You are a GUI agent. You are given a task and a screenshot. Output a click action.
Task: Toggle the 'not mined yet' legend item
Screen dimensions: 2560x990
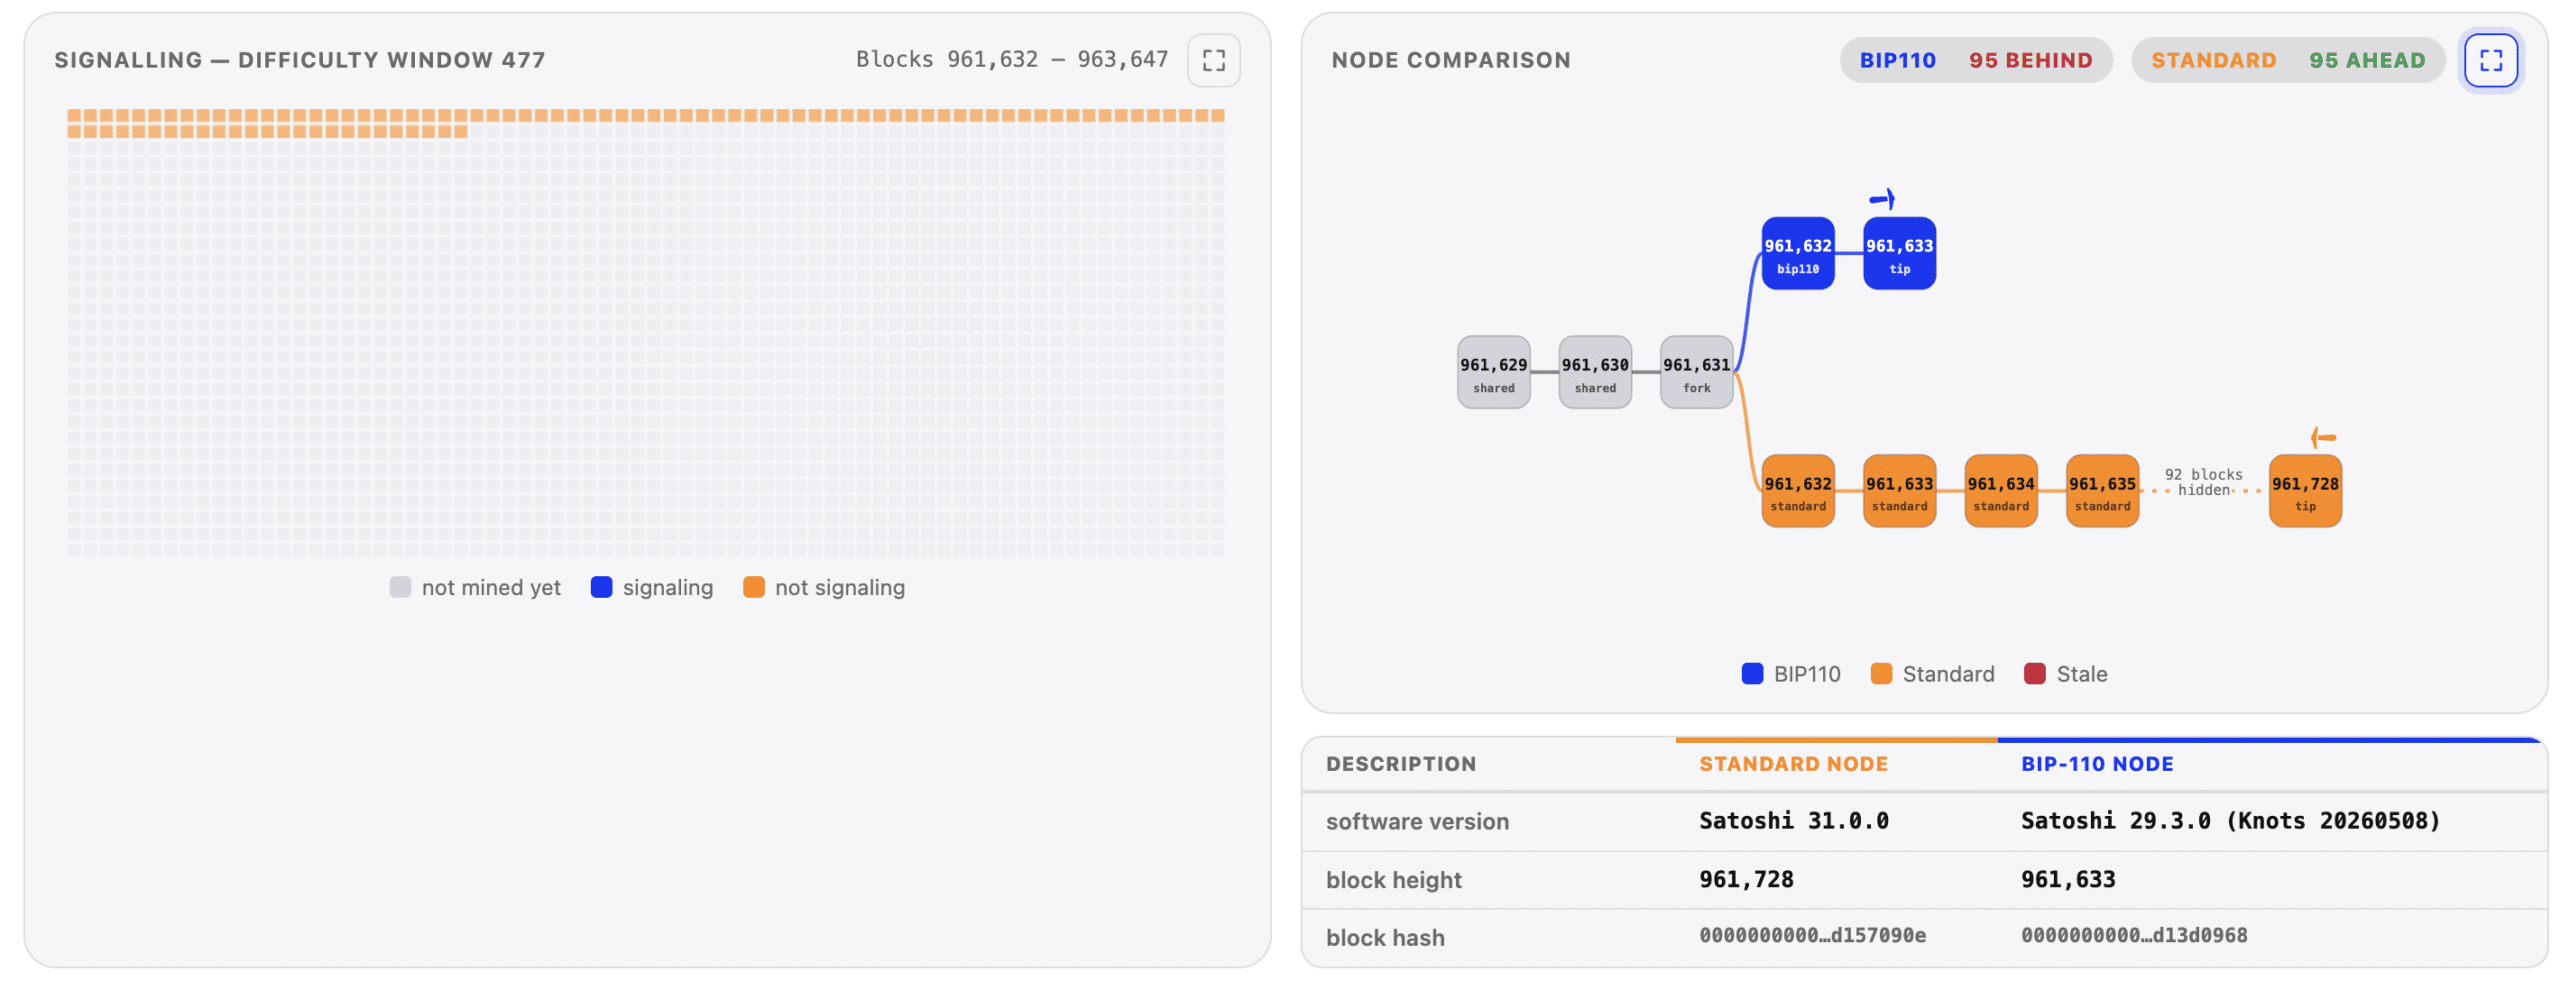pyautogui.click(x=475, y=588)
